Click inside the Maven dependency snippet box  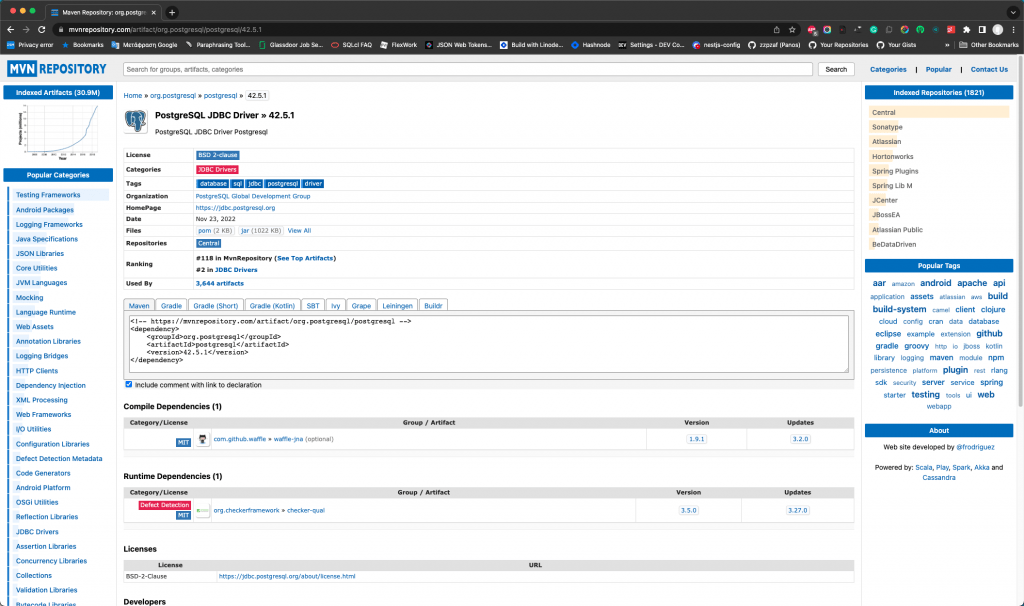point(488,343)
